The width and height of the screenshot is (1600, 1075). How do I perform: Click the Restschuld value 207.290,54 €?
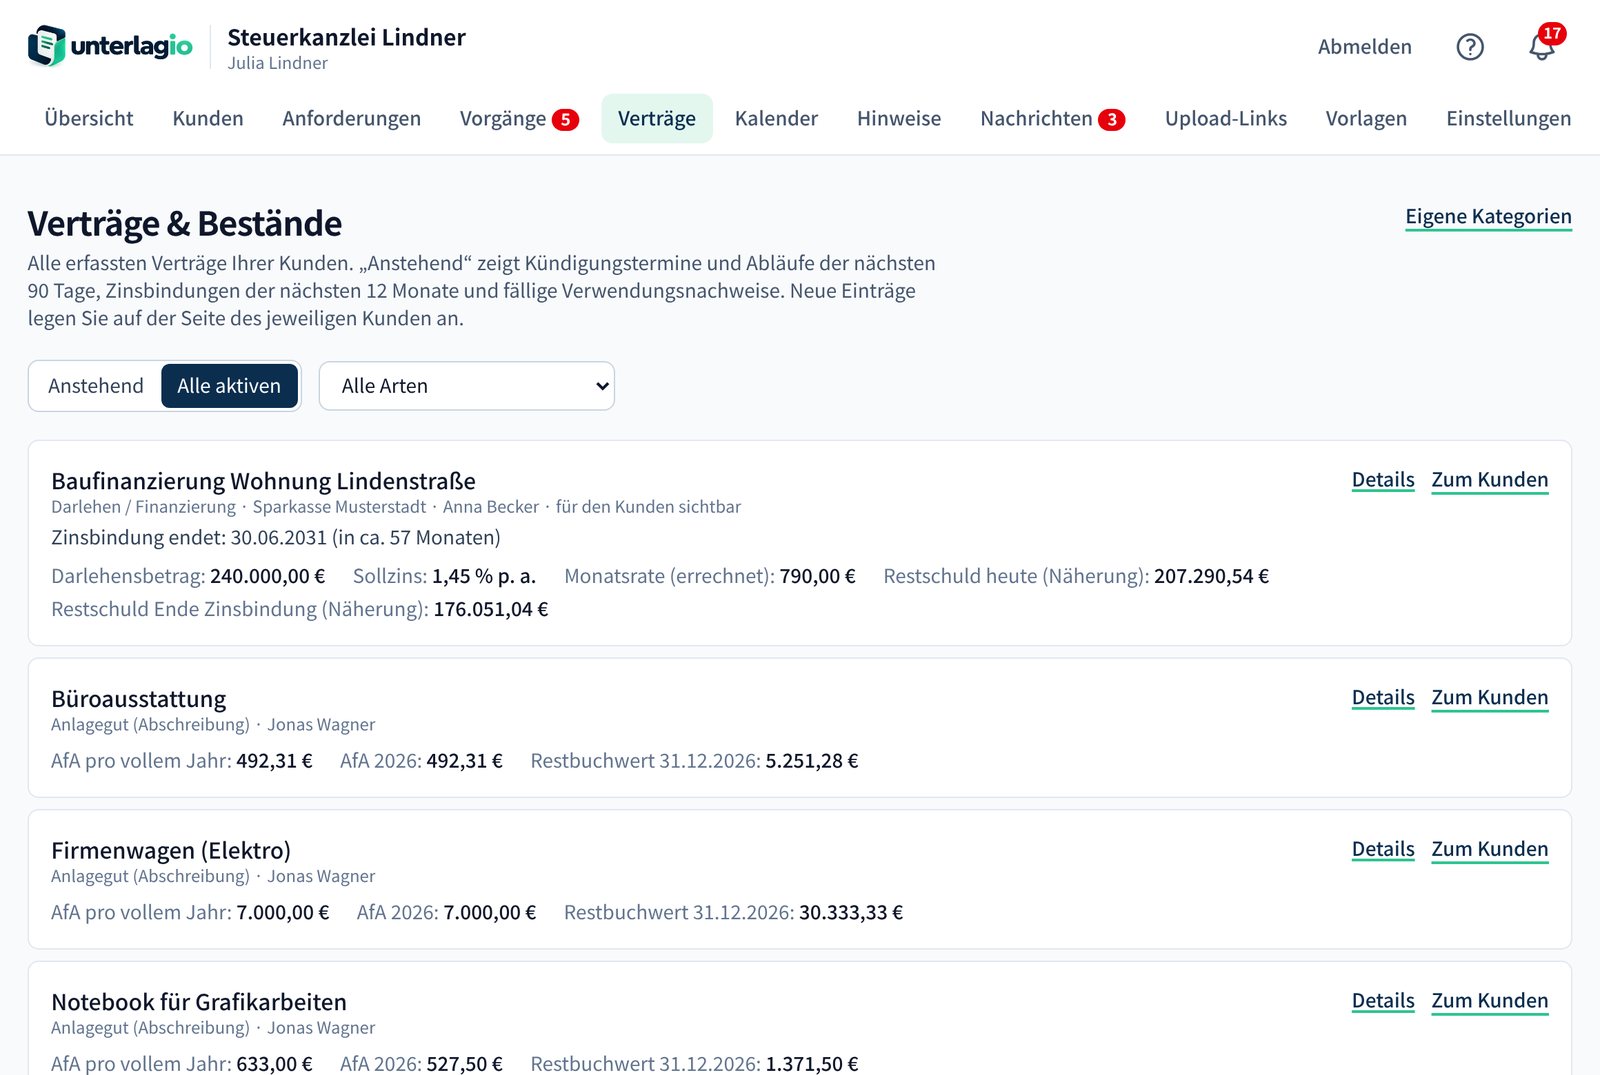pos(1211,576)
